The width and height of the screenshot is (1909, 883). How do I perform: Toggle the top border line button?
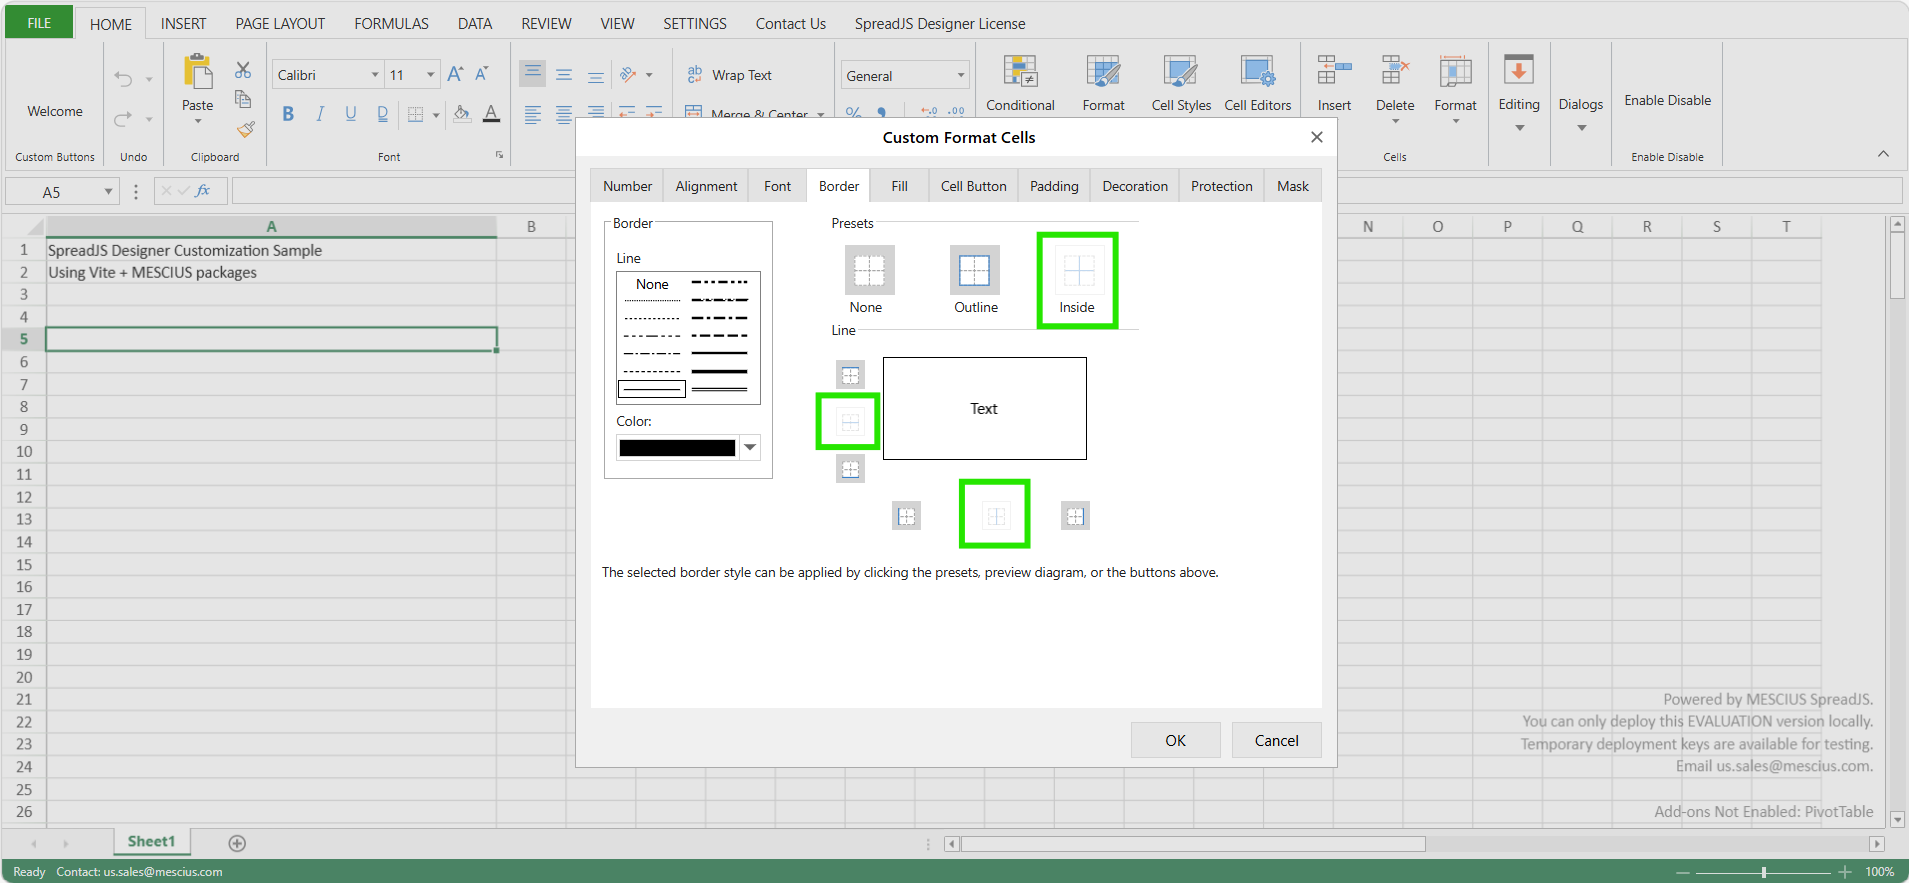[x=850, y=375]
